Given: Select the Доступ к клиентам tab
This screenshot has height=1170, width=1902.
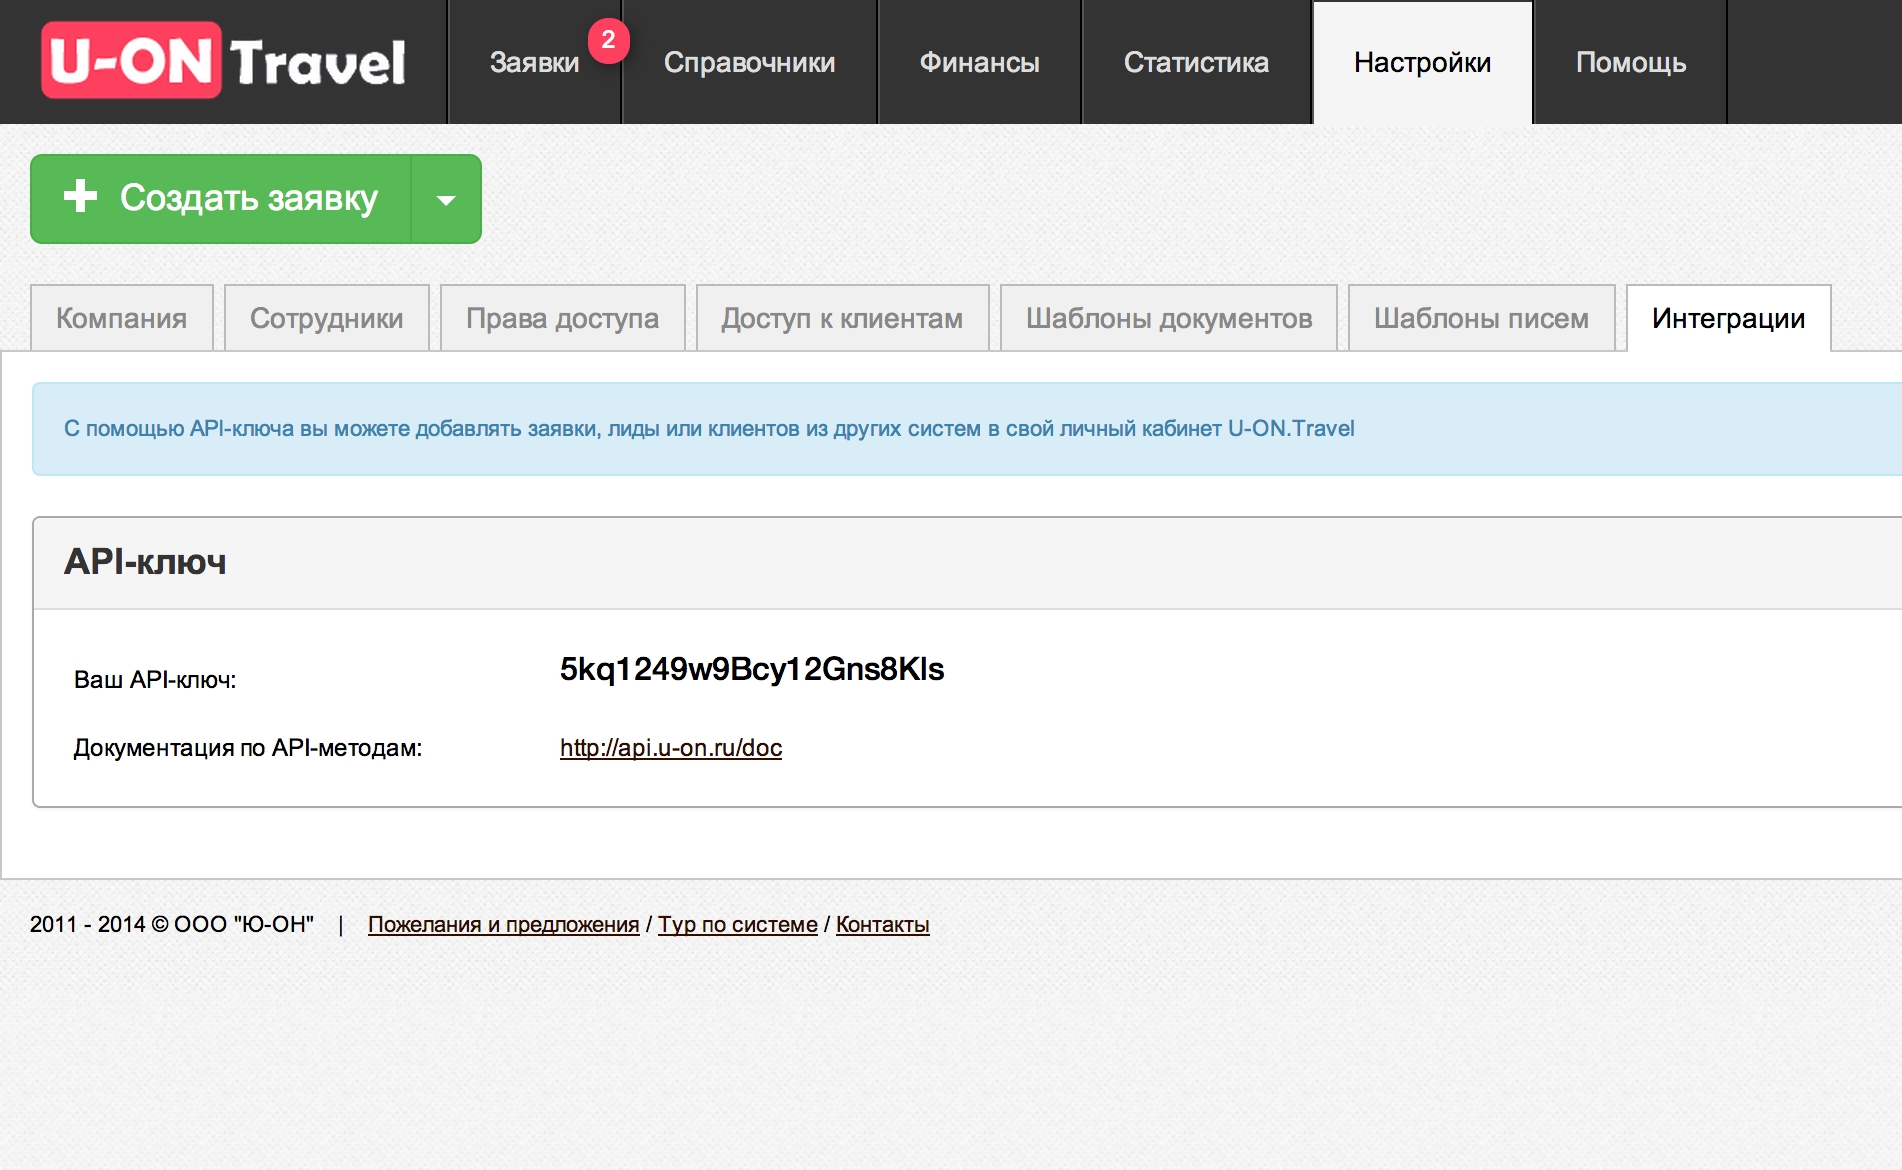Looking at the screenshot, I should coord(842,319).
